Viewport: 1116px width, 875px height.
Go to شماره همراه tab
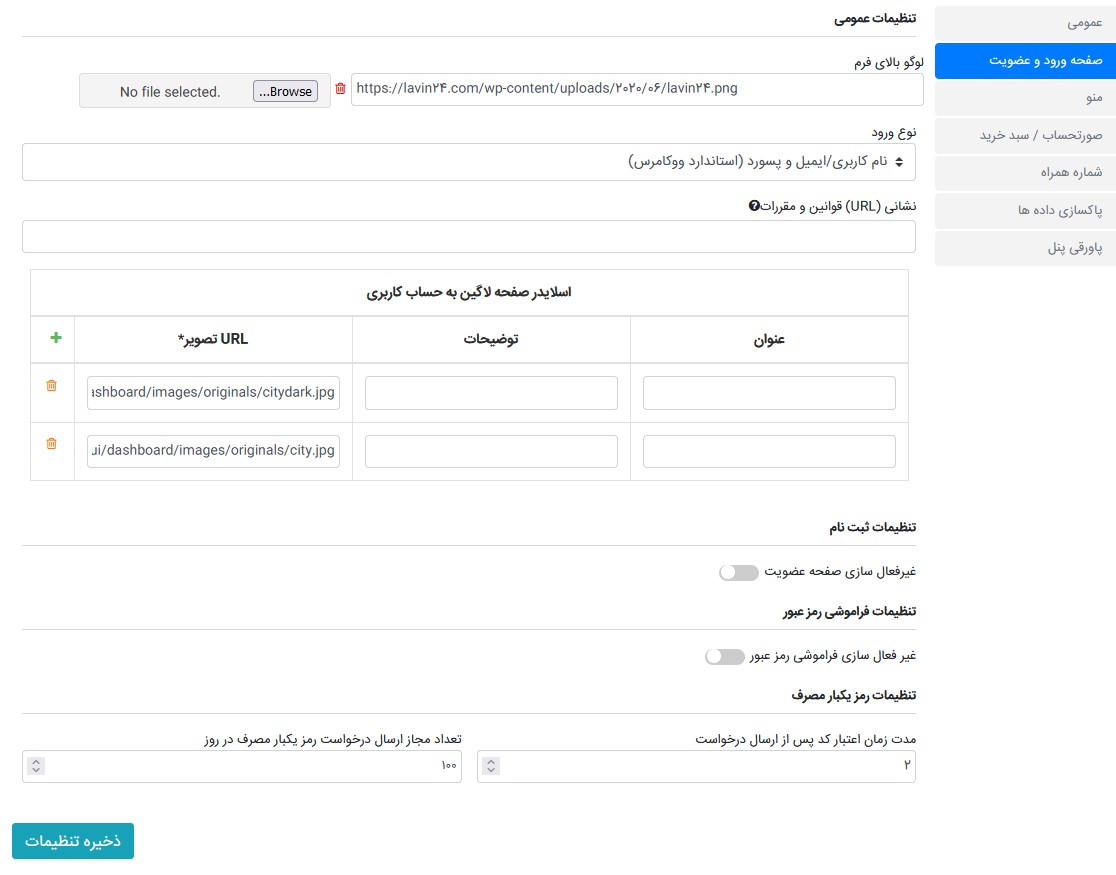click(1025, 172)
